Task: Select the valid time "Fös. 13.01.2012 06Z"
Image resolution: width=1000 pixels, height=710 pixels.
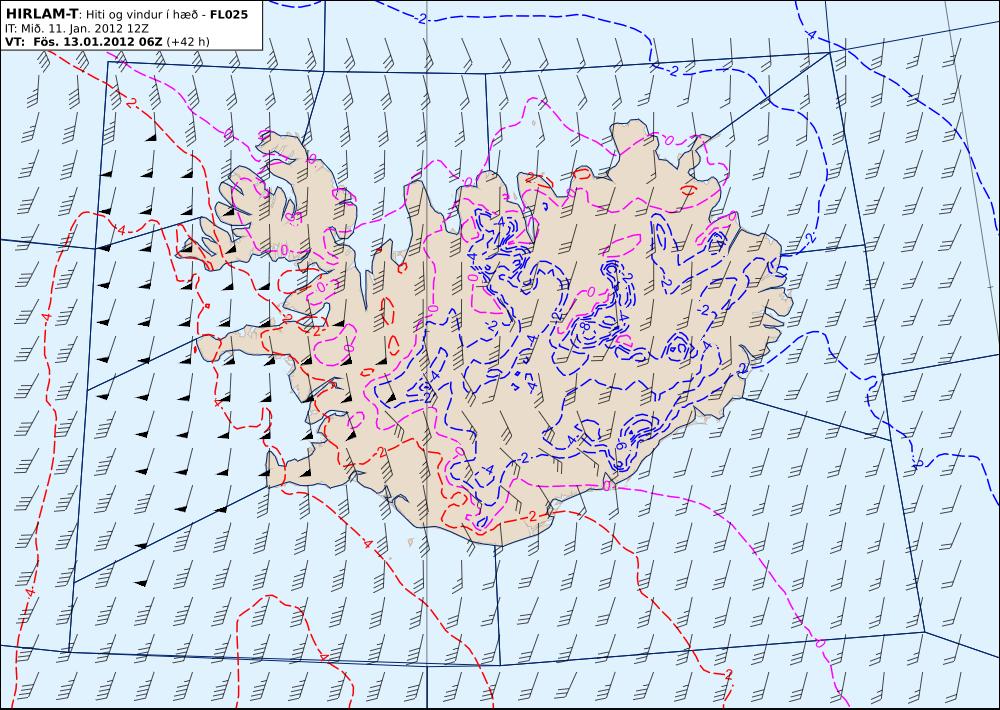Action: 98,41
